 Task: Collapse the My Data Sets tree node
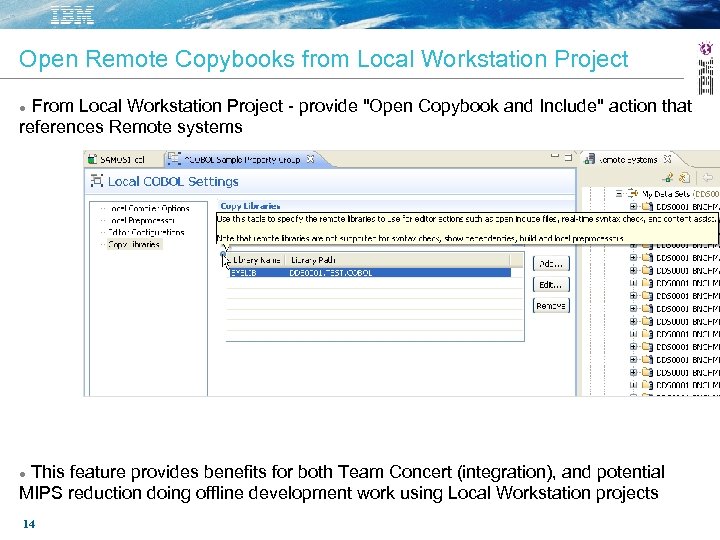619,193
